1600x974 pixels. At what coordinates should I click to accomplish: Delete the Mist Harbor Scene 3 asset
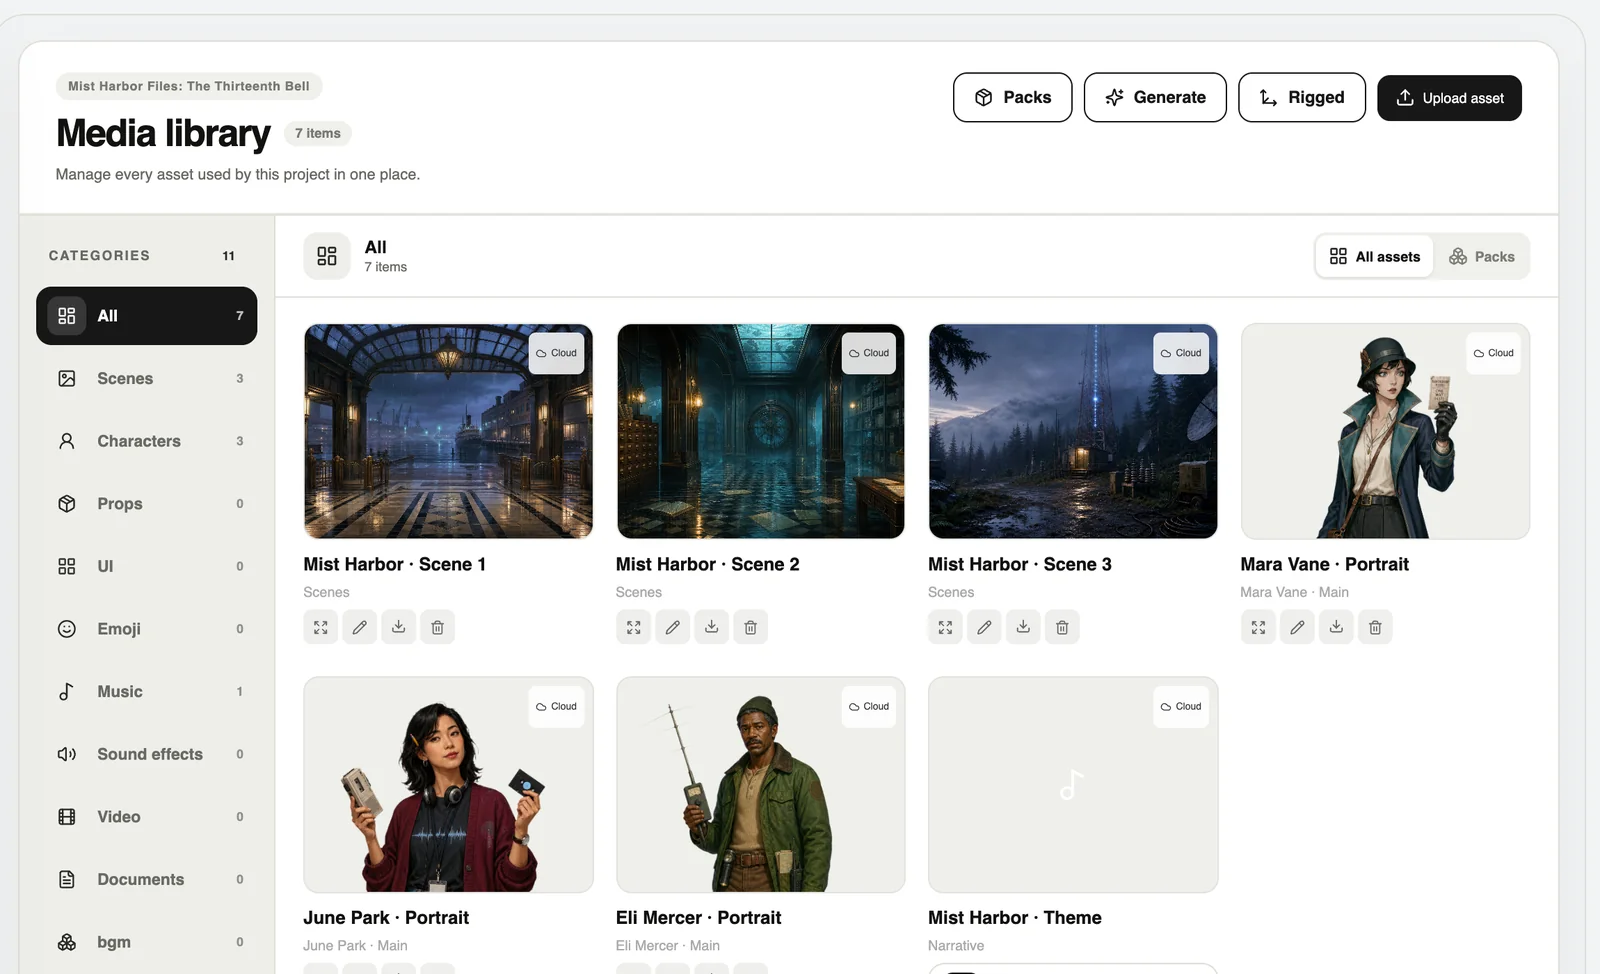pyautogui.click(x=1062, y=627)
